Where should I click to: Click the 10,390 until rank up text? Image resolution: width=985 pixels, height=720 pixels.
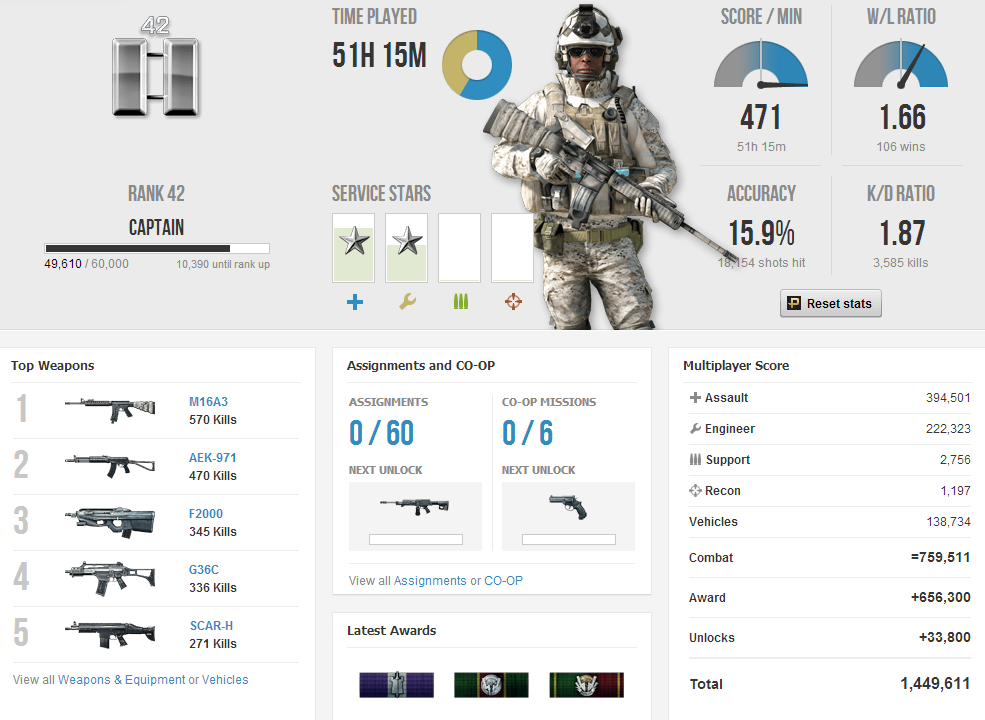pos(223,265)
